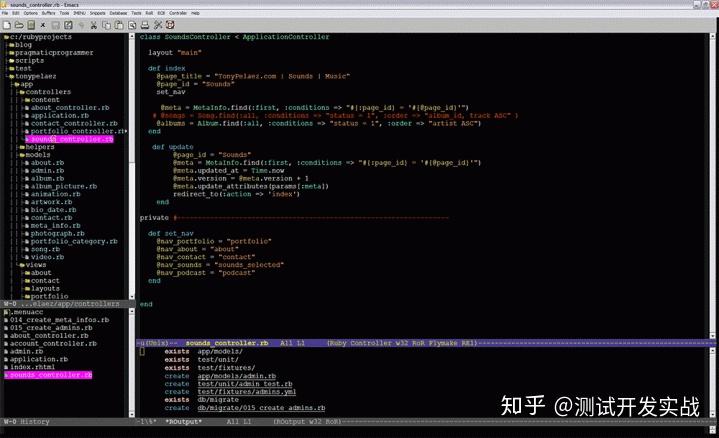The width and height of the screenshot is (719, 438).
Task: Select sounds_controller.rb in history list
Action: pos(48,375)
